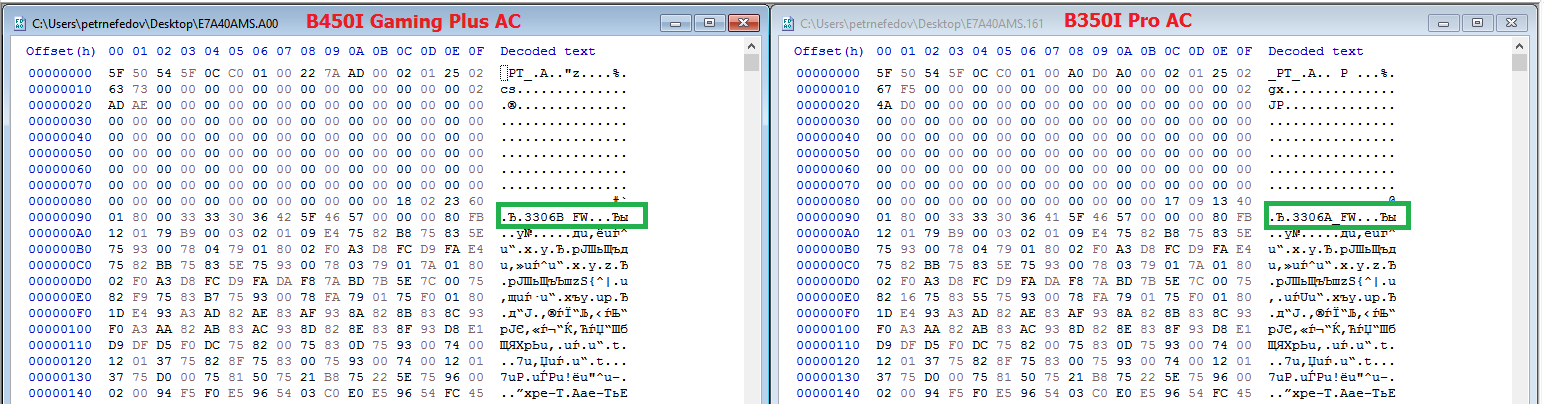Click decoded text '.Ђ.3306A_FW...Ђы' in 161 window
This screenshot has width=1544, height=404.
[x=1332, y=217]
